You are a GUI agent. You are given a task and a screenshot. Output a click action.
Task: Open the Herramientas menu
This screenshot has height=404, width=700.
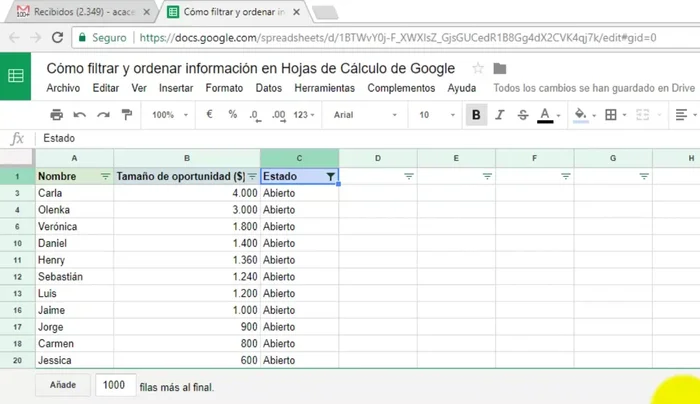click(324, 88)
